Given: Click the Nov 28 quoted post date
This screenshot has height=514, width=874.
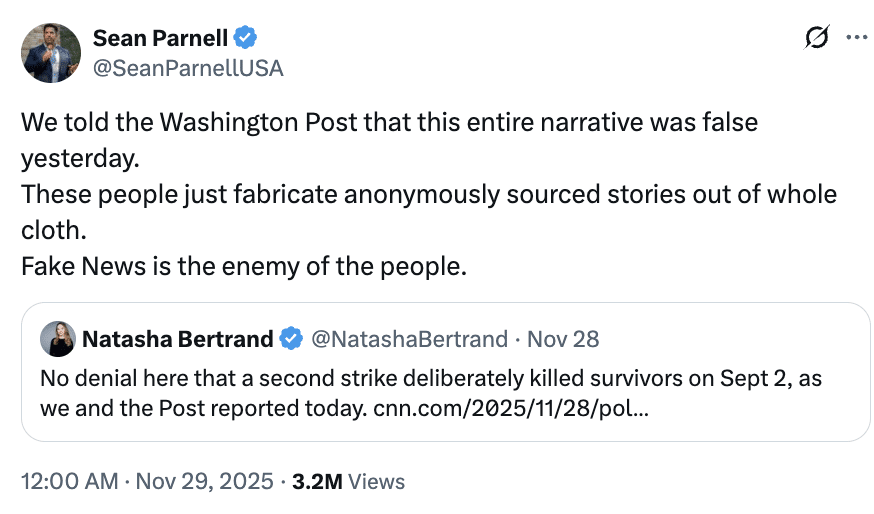Looking at the screenshot, I should click(563, 339).
